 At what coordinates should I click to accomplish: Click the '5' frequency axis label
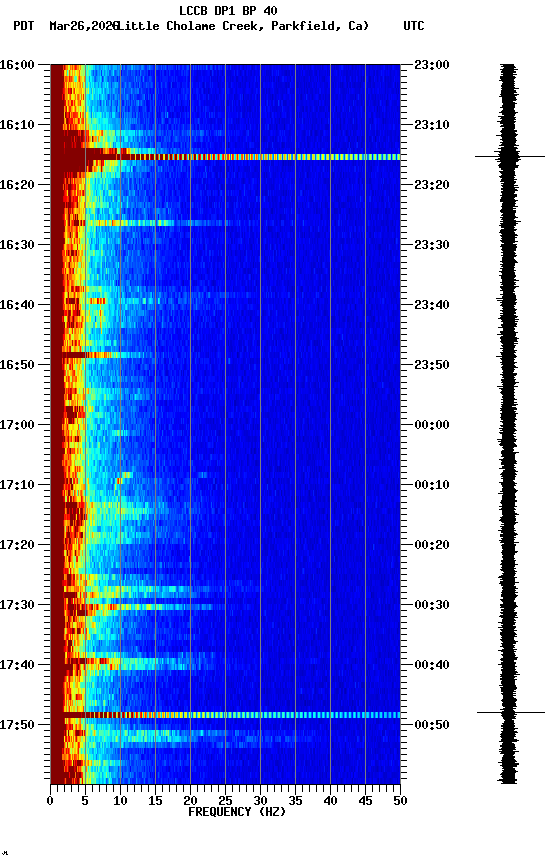[85, 801]
